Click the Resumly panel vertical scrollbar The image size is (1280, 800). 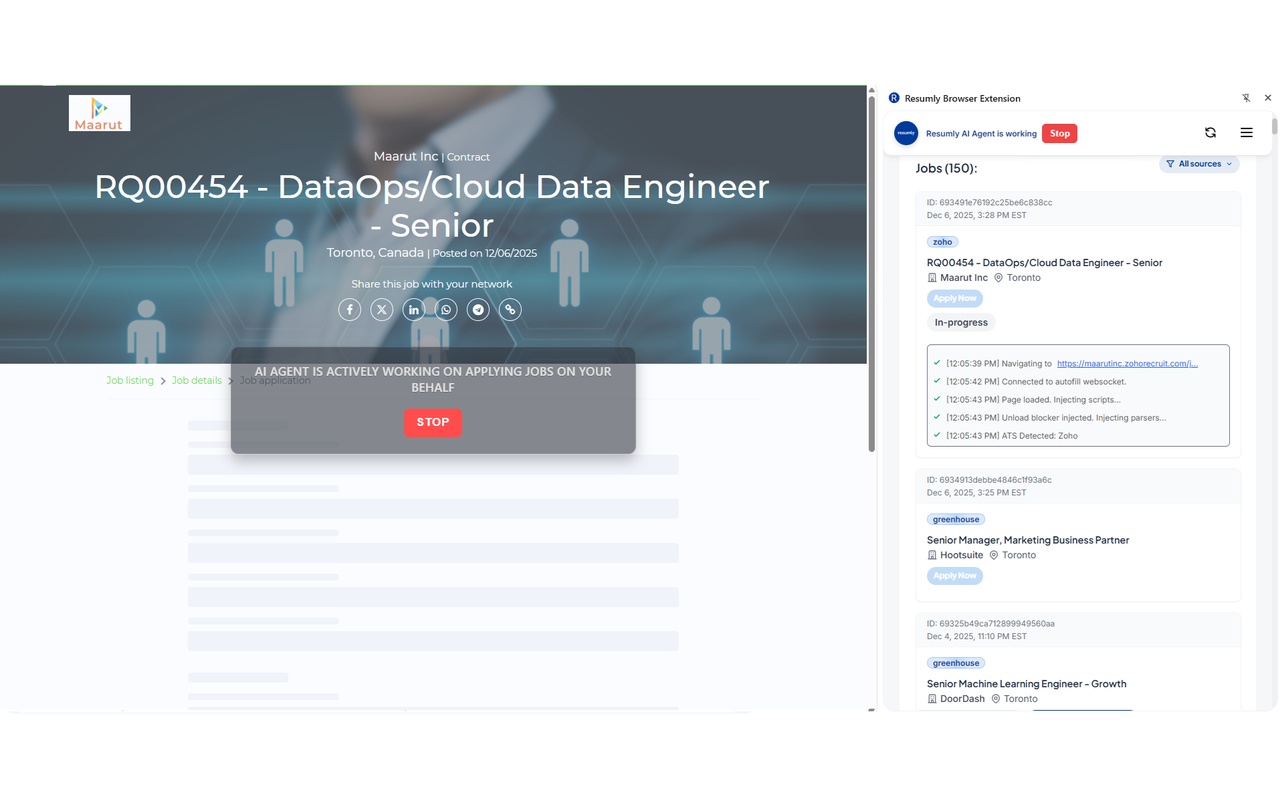[1274, 125]
